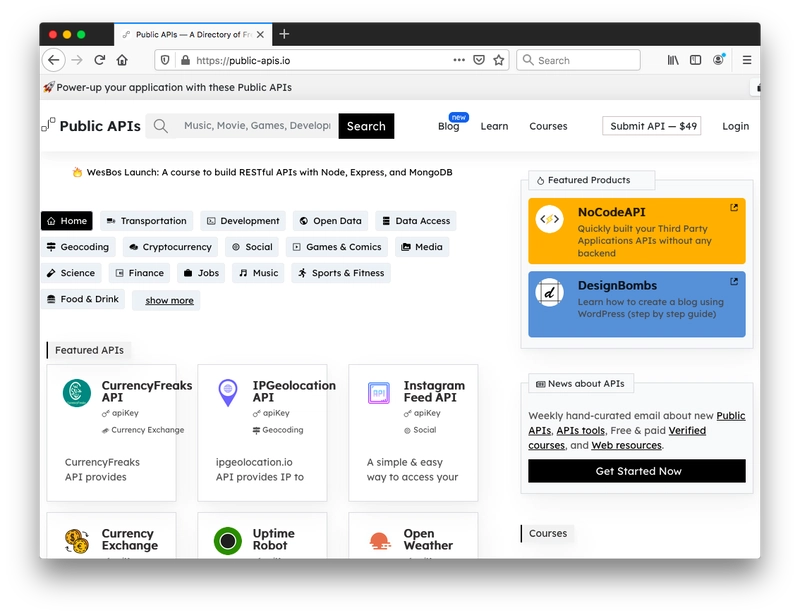Click the browser forward arrow
The image size is (800, 615).
77,60
